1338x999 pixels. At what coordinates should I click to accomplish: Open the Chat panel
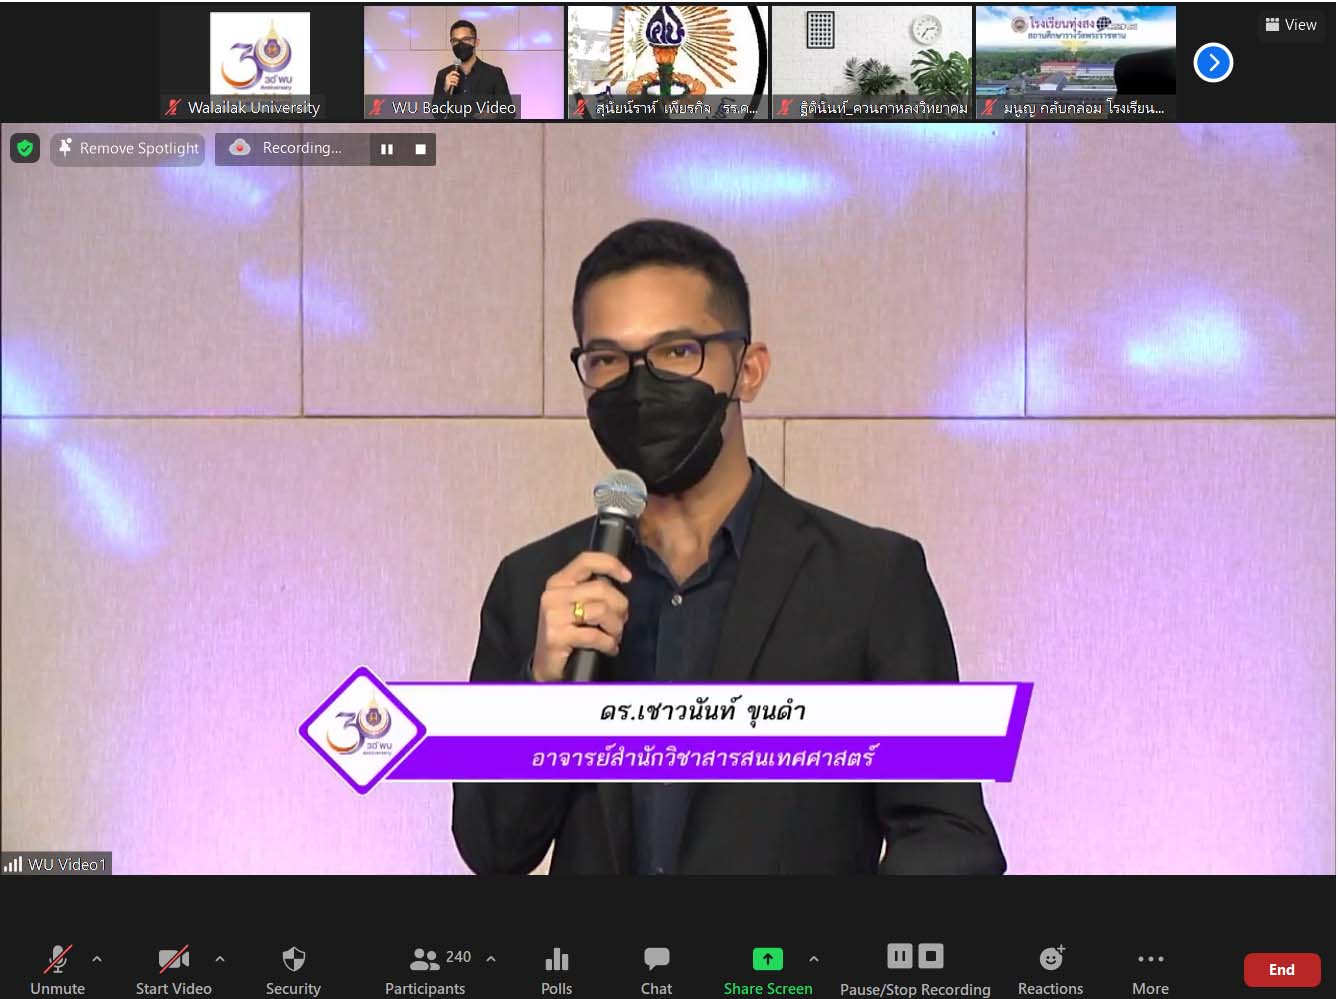coord(656,970)
